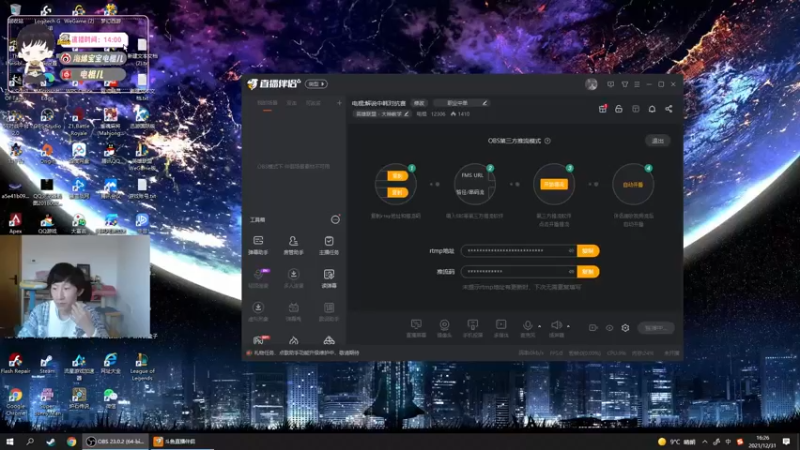Open the Apex desktop shortcut
Image resolution: width=800 pixels, height=450 pixels.
click(15, 223)
